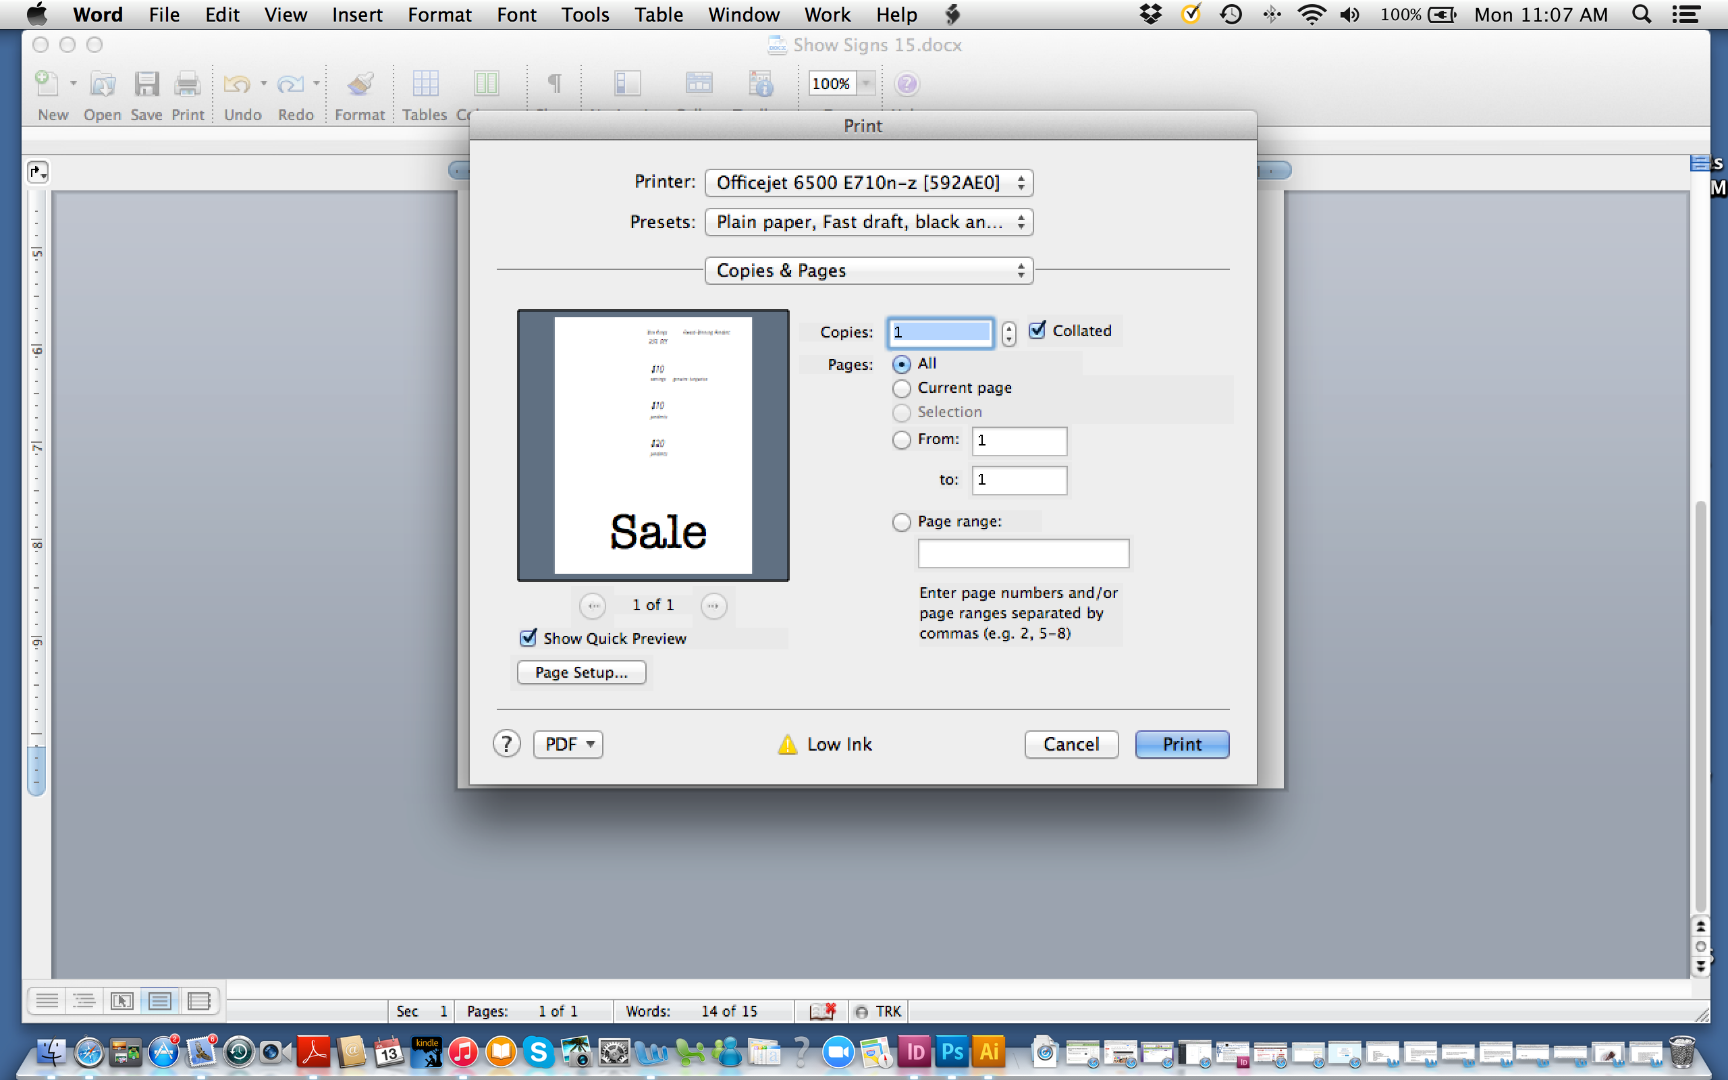Select the Save icon in the toolbar
Image resolution: width=1728 pixels, height=1080 pixels.
tap(146, 84)
